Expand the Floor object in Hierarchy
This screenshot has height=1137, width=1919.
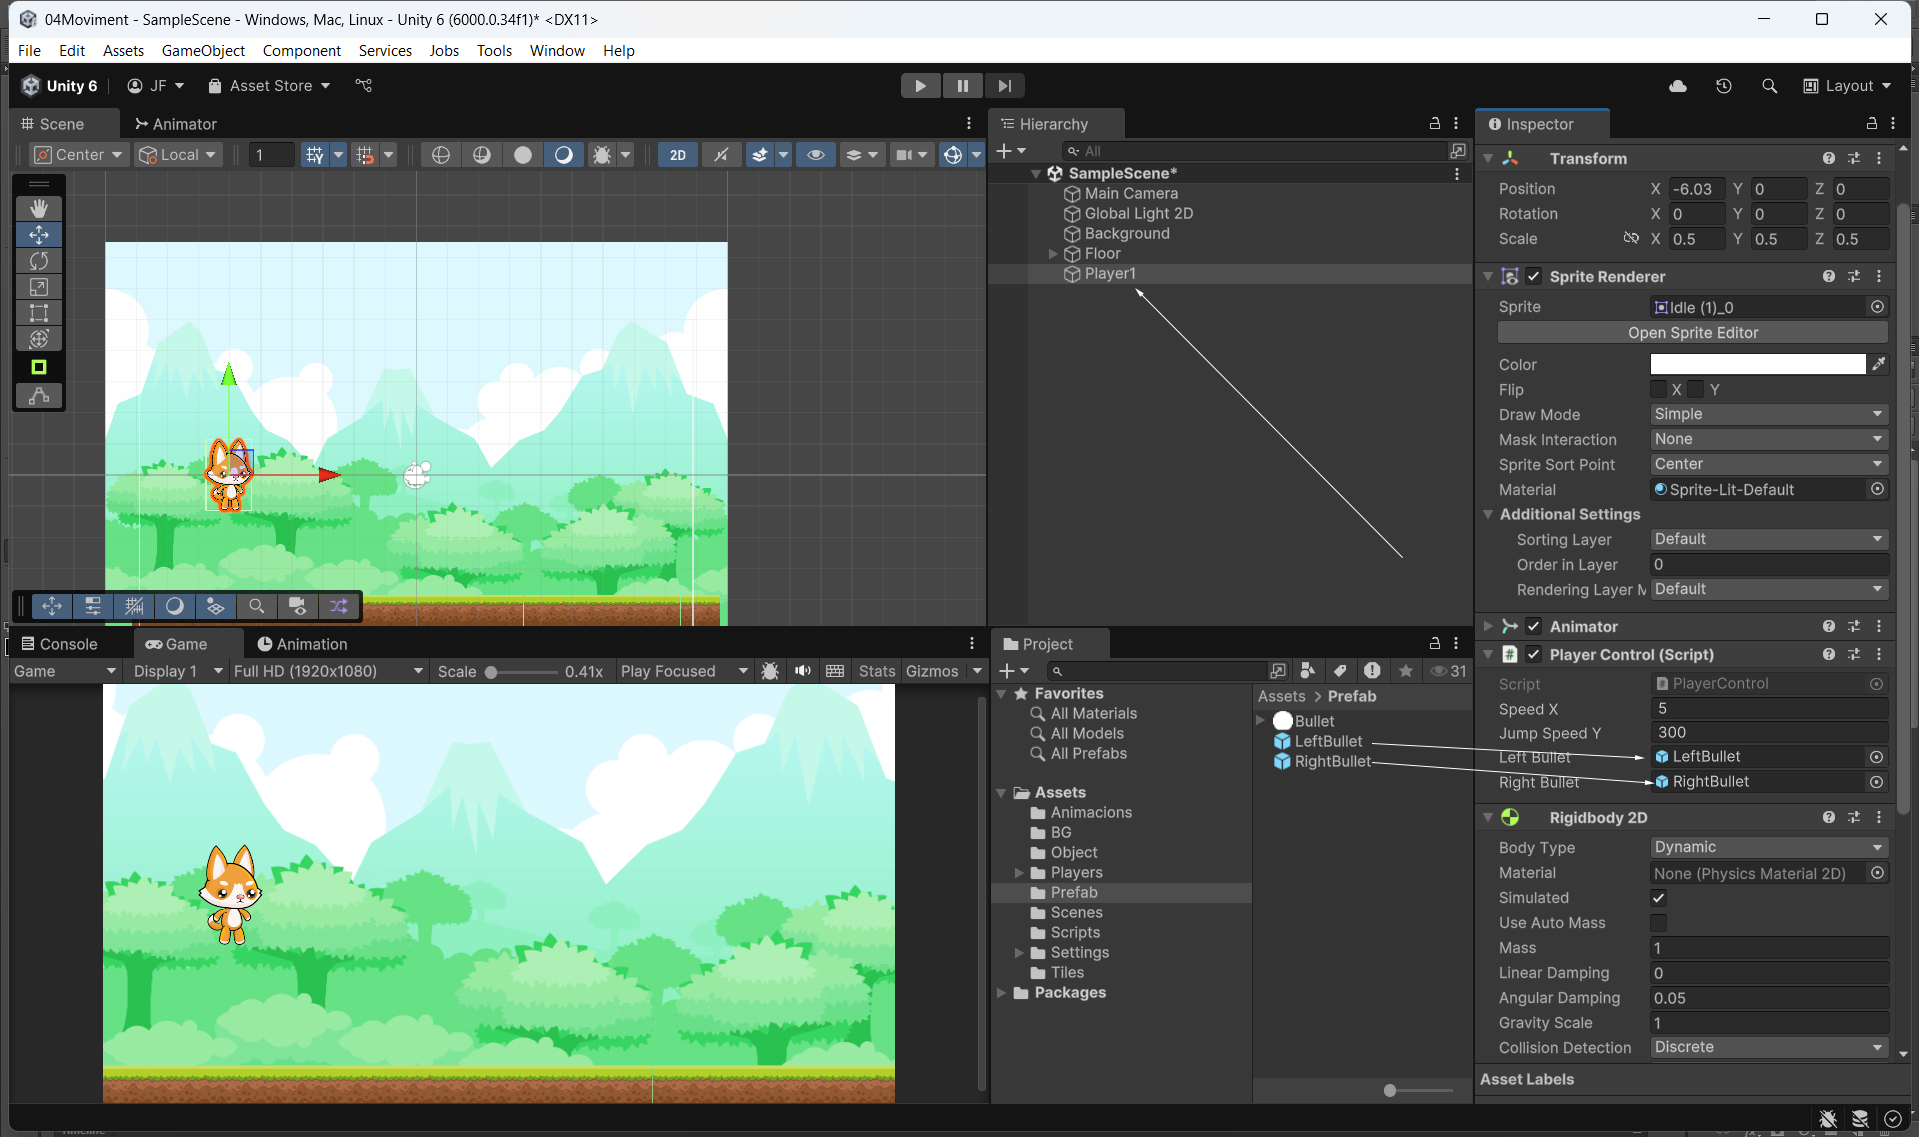[x=1053, y=254]
